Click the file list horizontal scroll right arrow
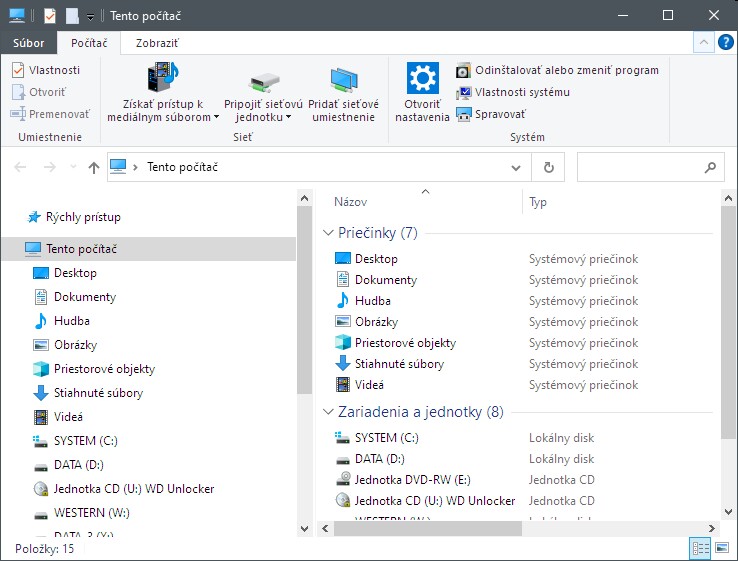Viewport: 738px width, 561px height. pos(711,529)
